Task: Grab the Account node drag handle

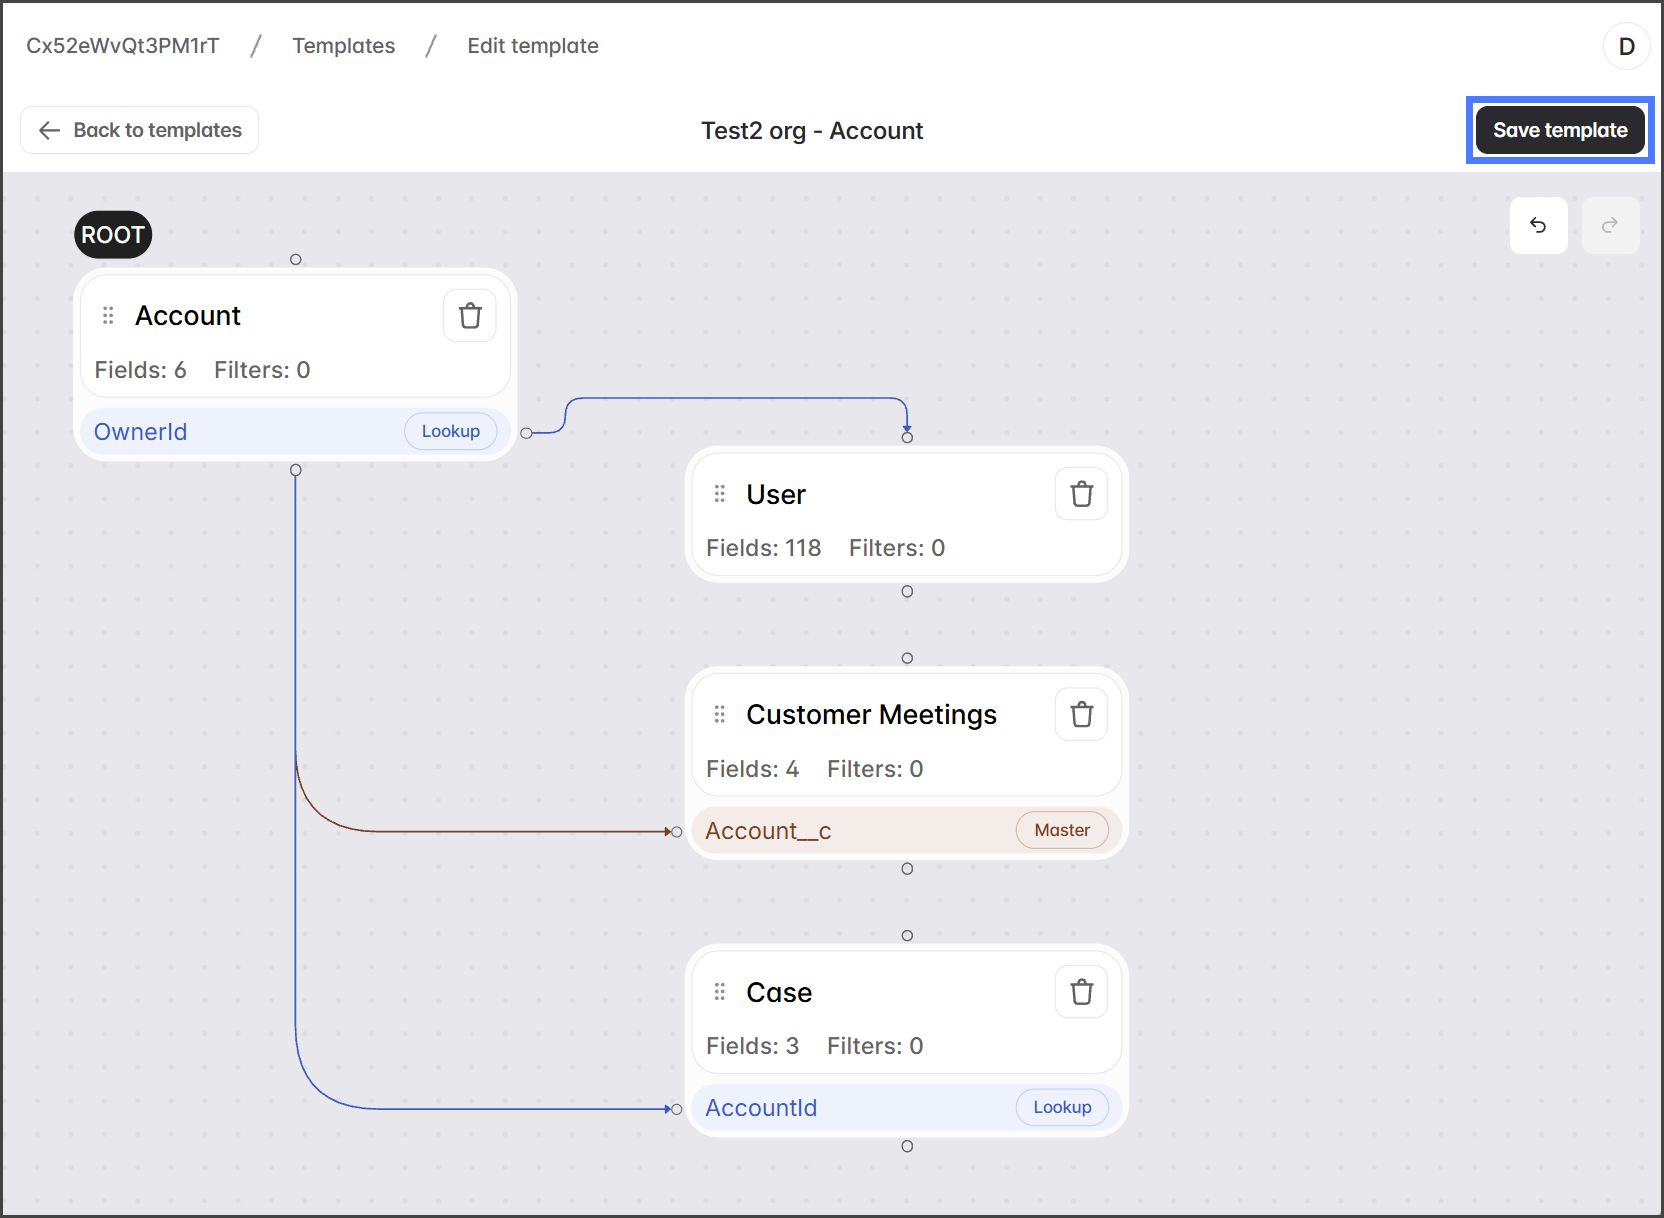Action: (108, 316)
